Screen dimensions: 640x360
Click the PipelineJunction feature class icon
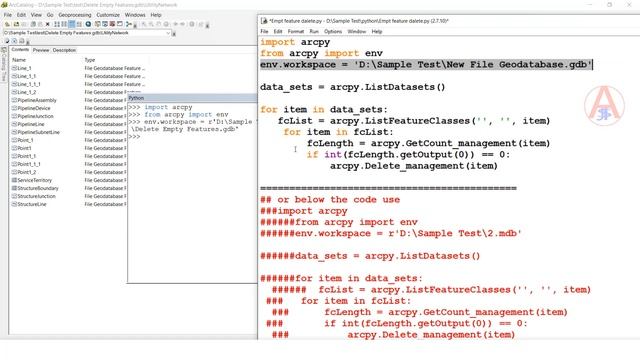14,116
